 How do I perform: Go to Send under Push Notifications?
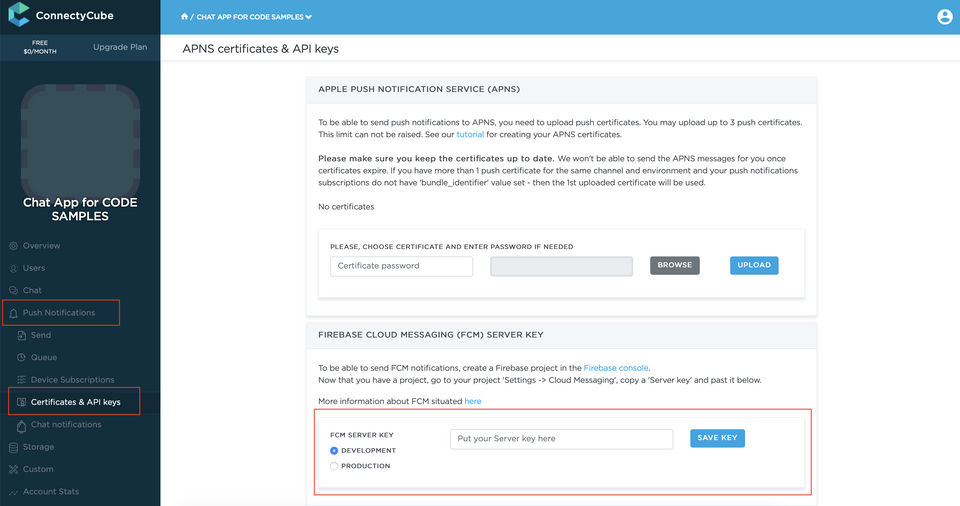[41, 335]
